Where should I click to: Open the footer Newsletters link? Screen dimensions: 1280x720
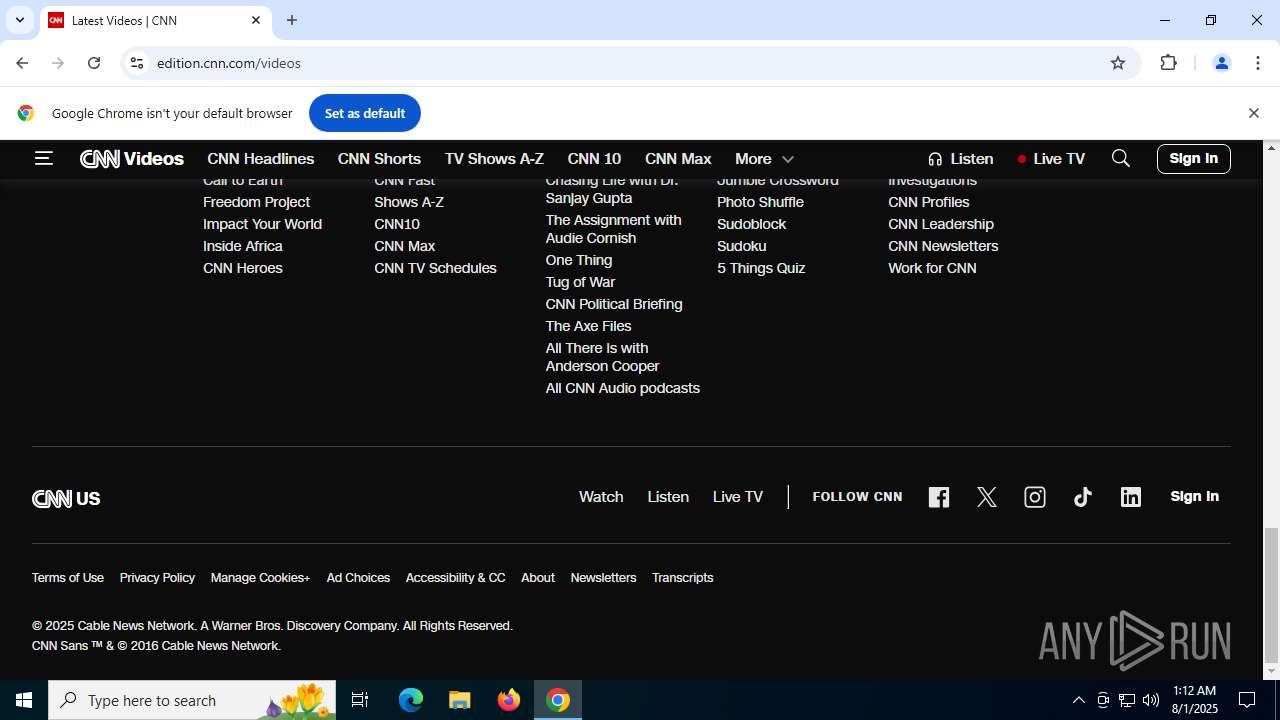pyautogui.click(x=603, y=578)
